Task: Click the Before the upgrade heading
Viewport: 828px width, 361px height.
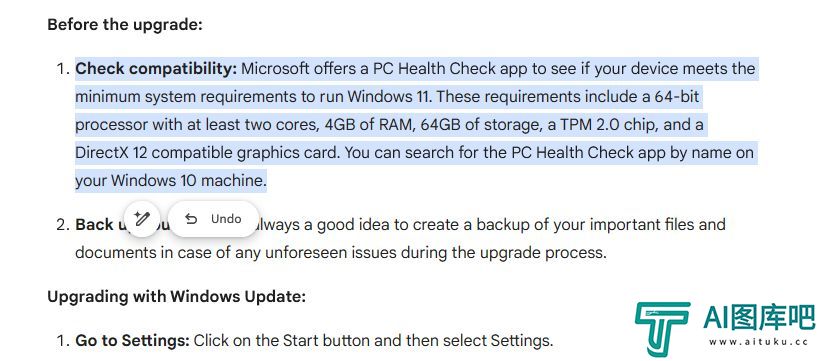Action: [125, 25]
